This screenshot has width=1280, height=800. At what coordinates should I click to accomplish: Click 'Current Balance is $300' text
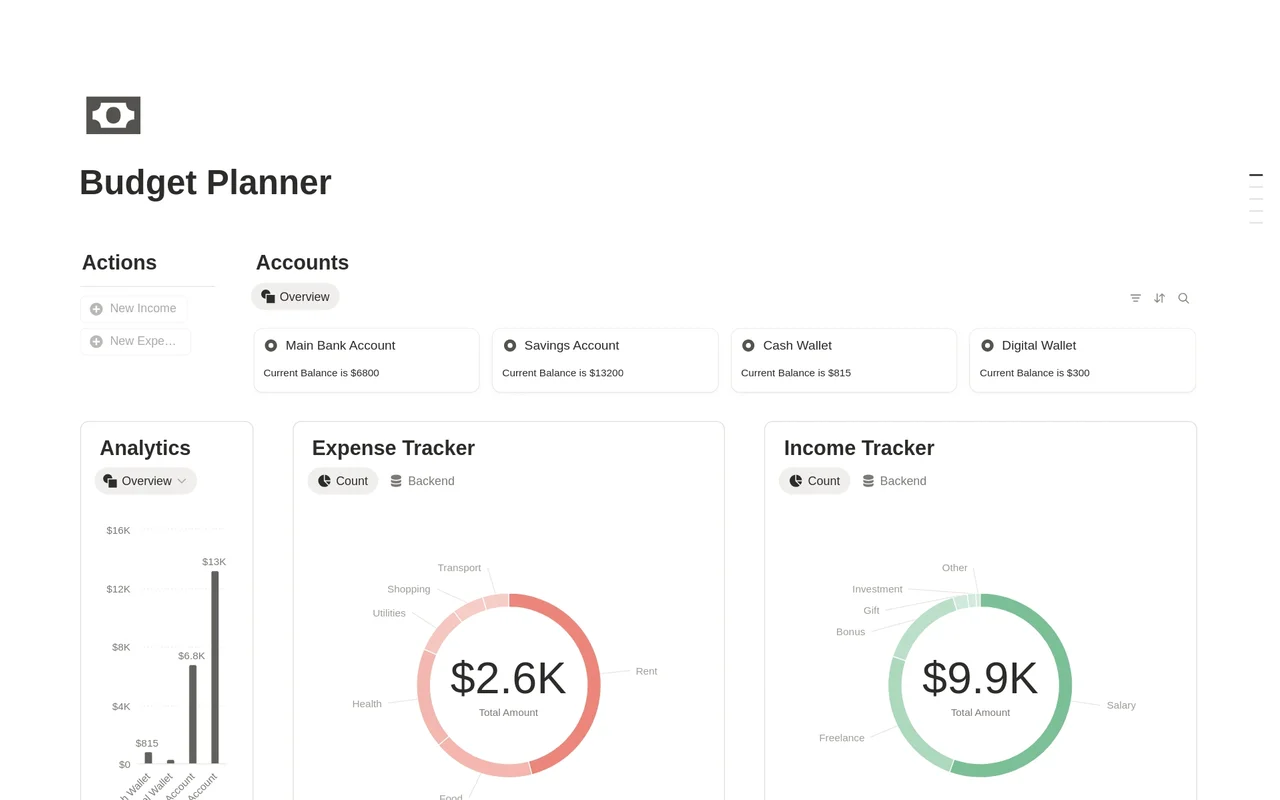click(x=1035, y=373)
